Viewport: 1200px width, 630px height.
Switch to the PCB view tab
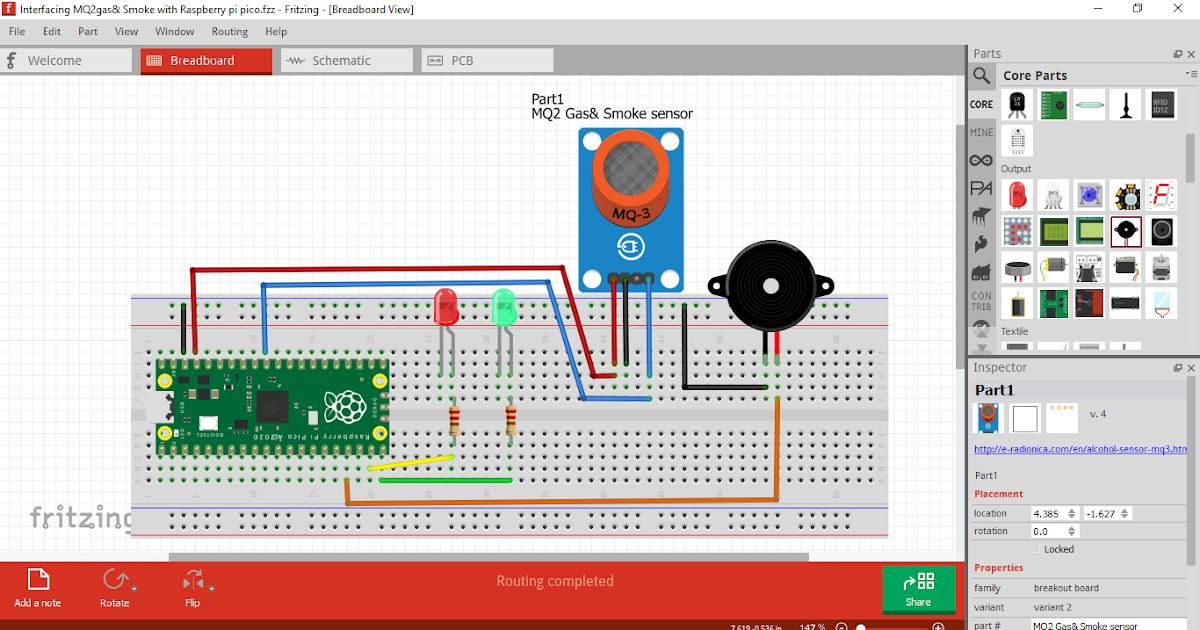(487, 60)
